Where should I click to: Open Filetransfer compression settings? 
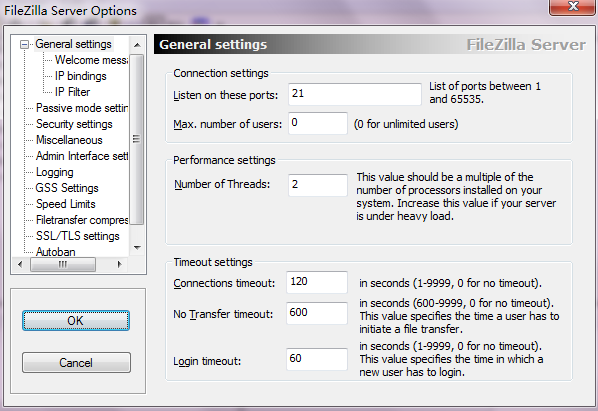click(x=82, y=220)
